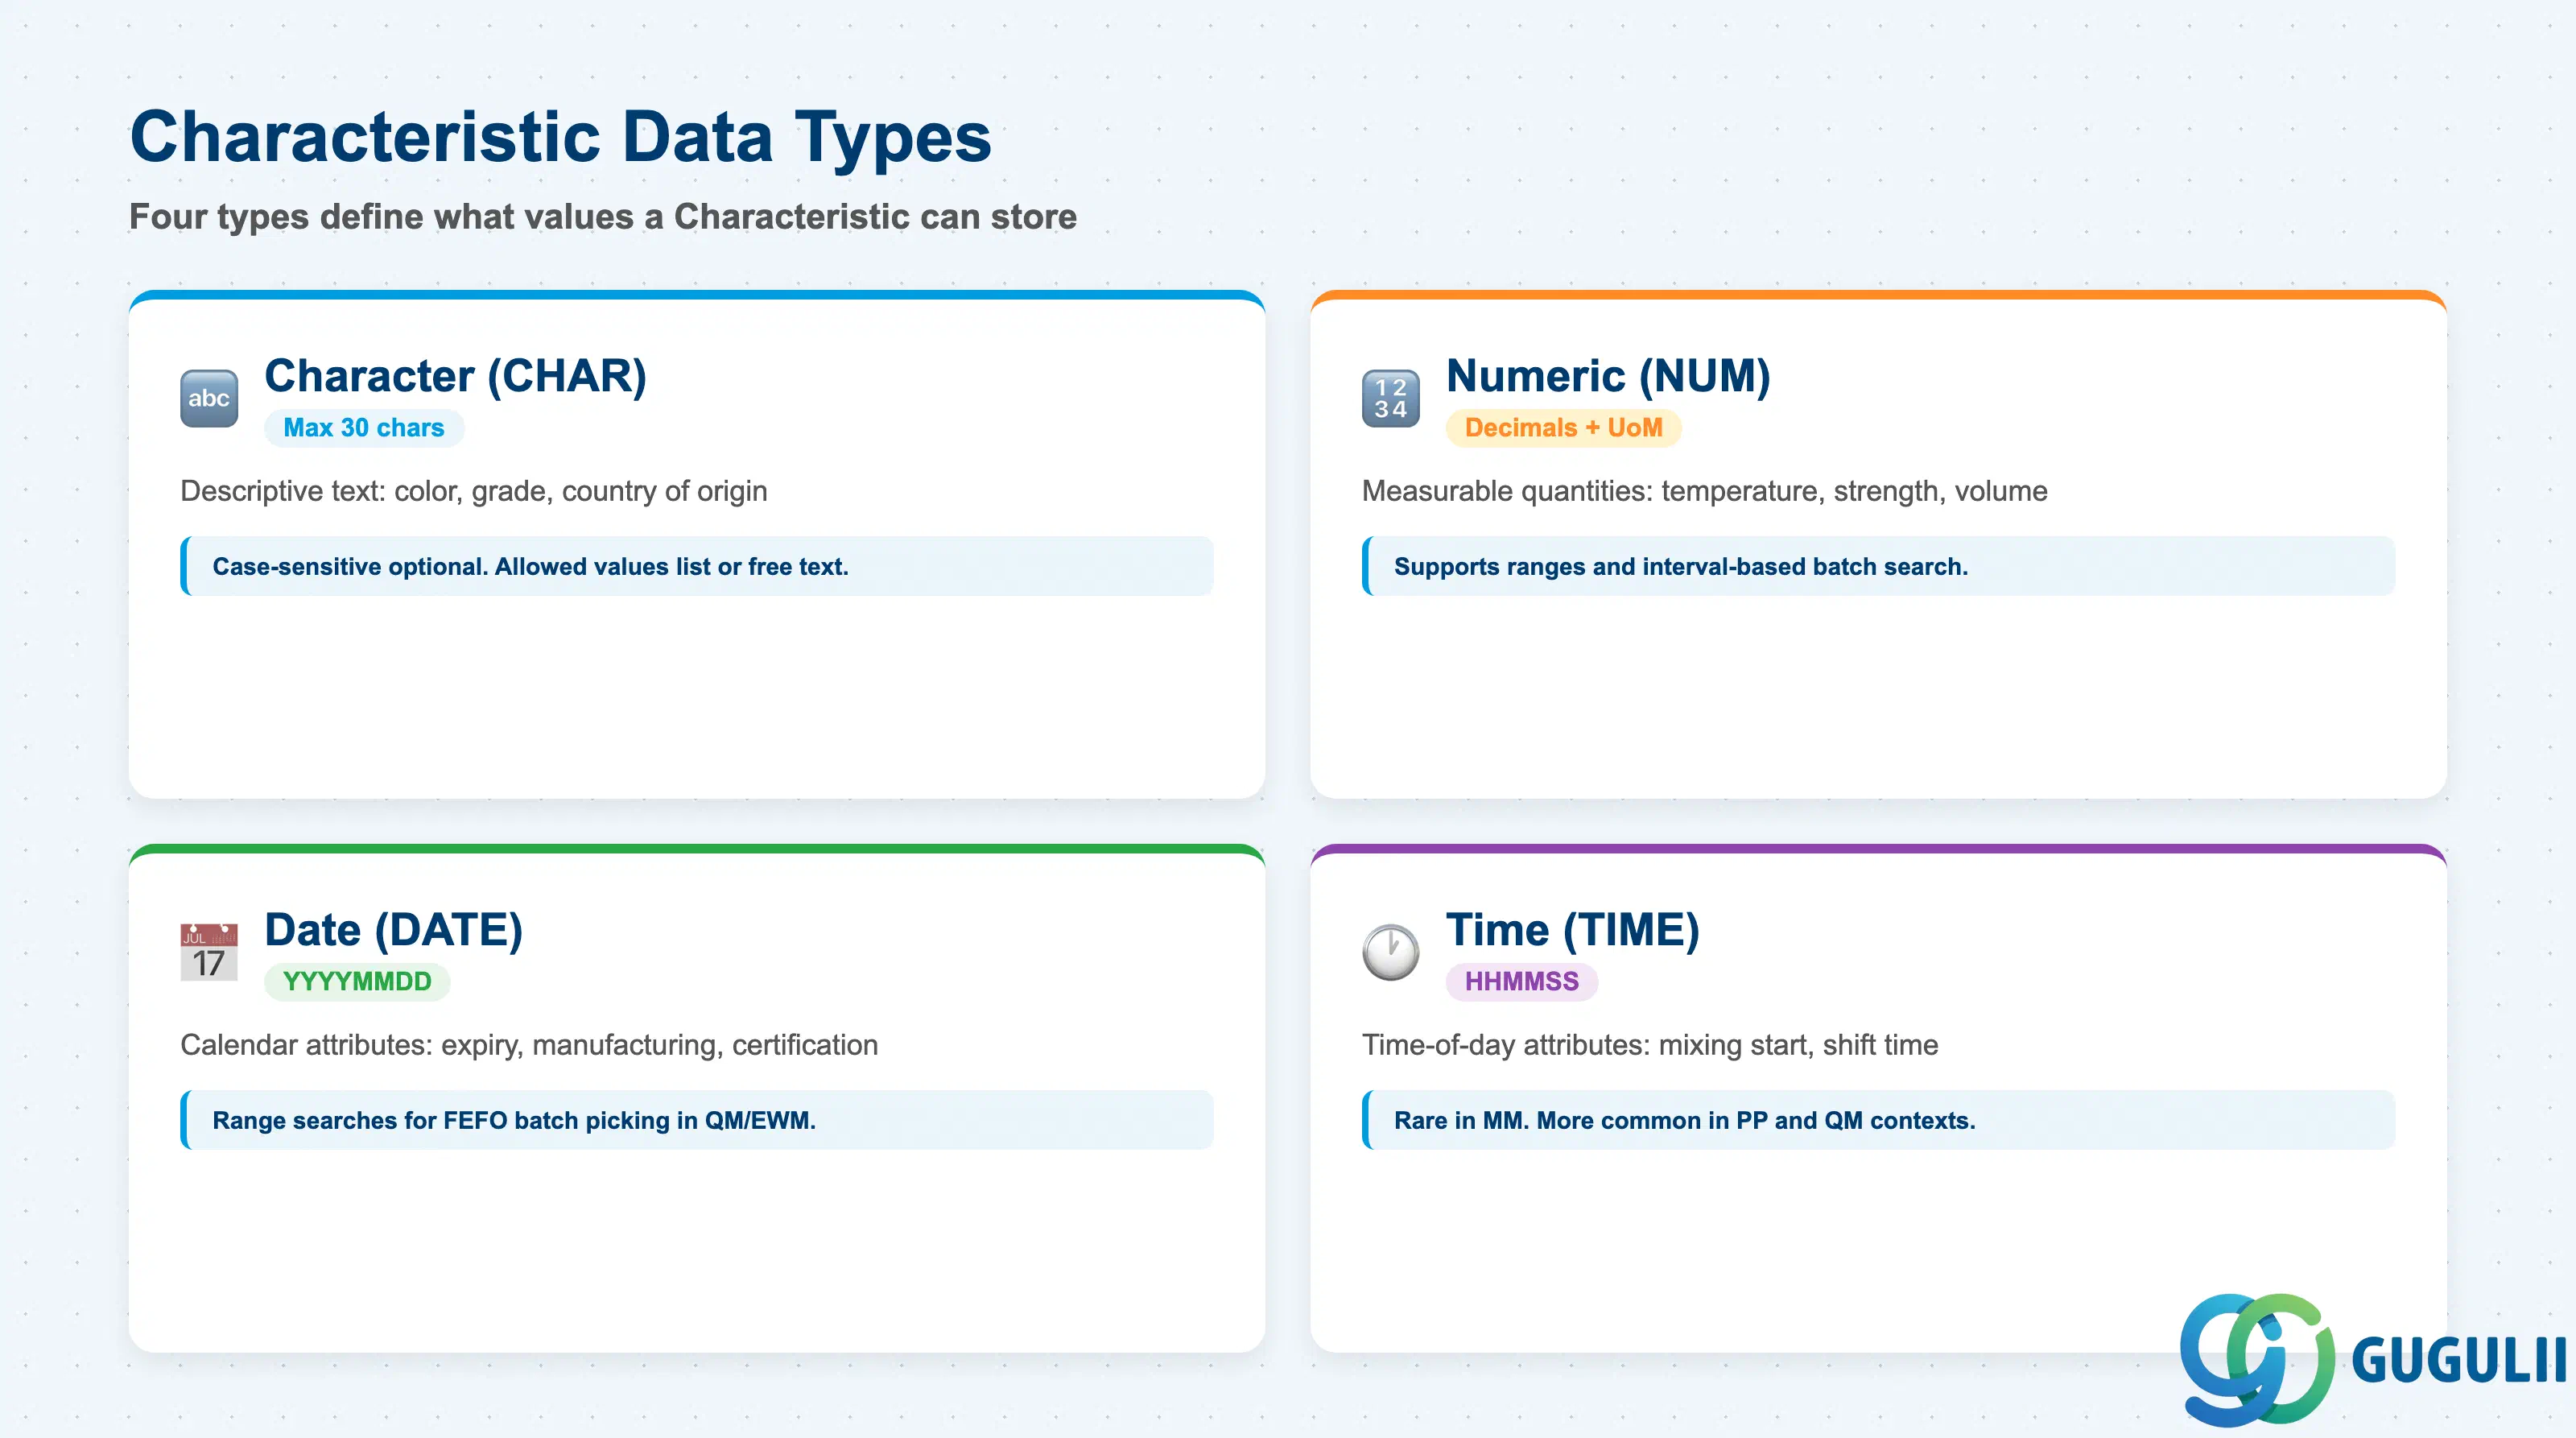Click the 1234 Numeric type icon
2576x1438 pixels.
point(1391,398)
